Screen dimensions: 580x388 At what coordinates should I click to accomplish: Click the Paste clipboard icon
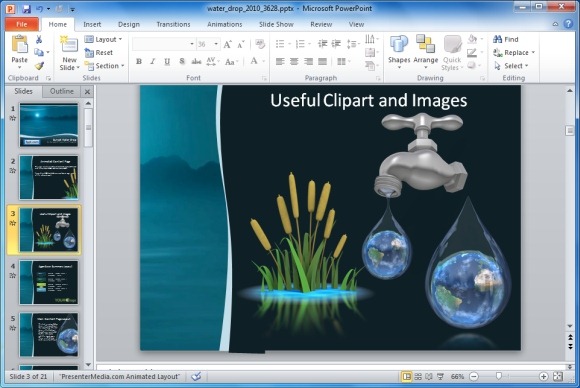[x=20, y=44]
